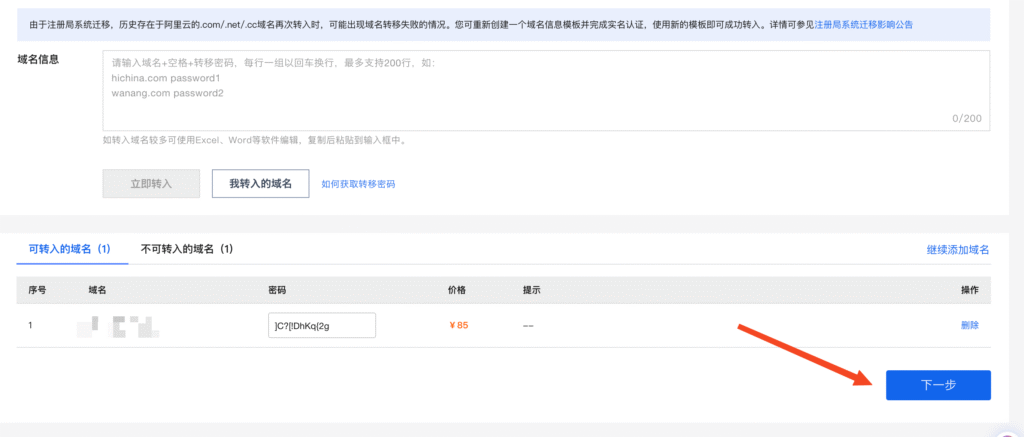Click the 密码 column header

tap(278, 290)
